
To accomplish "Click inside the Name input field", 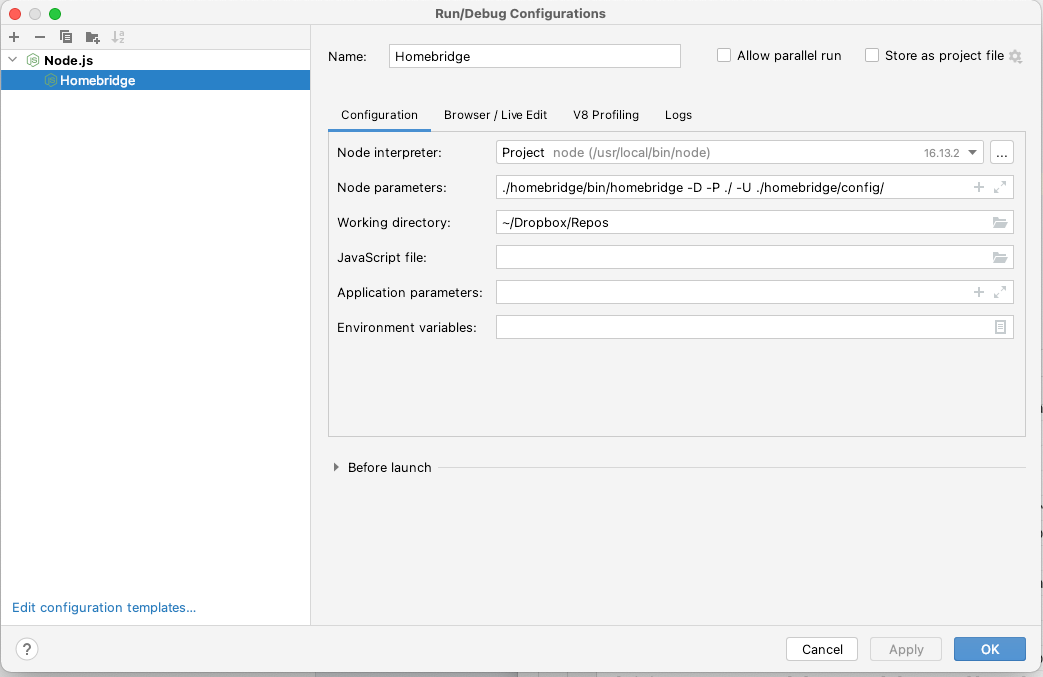I will coord(534,56).
